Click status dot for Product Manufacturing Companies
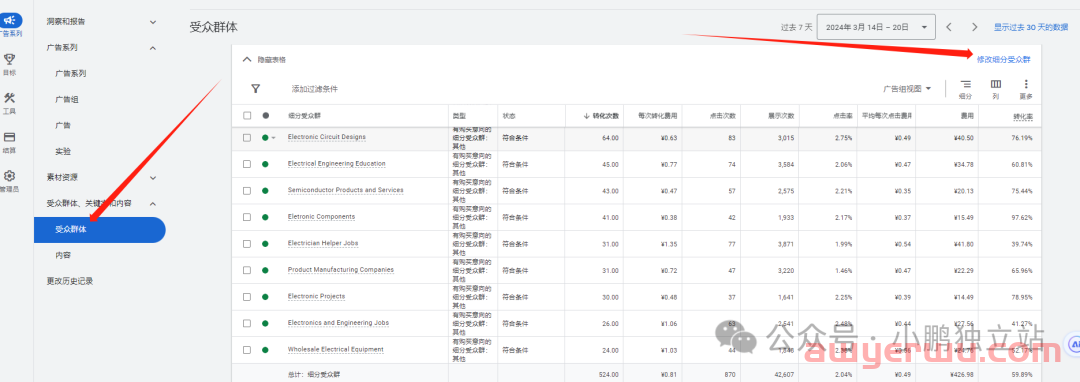This screenshot has width=1080, height=382. [265, 270]
